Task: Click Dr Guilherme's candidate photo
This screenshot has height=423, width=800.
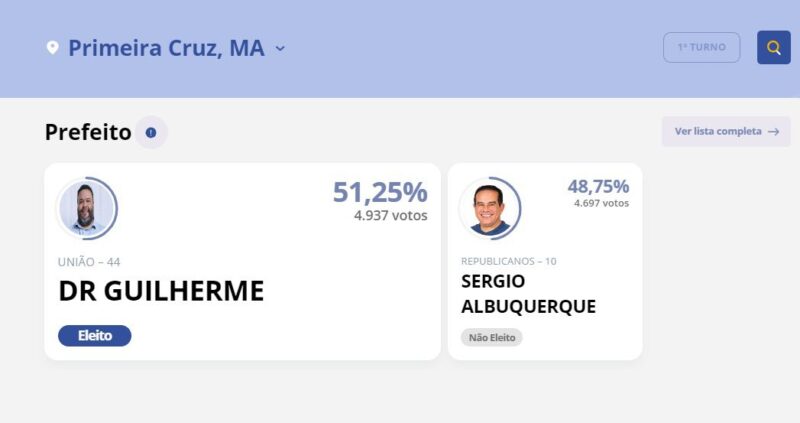Action: point(87,208)
